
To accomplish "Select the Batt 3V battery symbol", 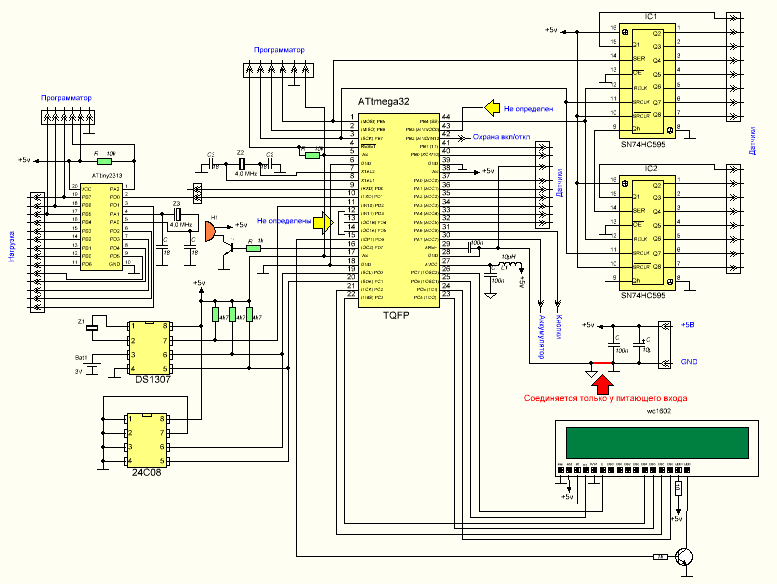I will pos(93,368).
